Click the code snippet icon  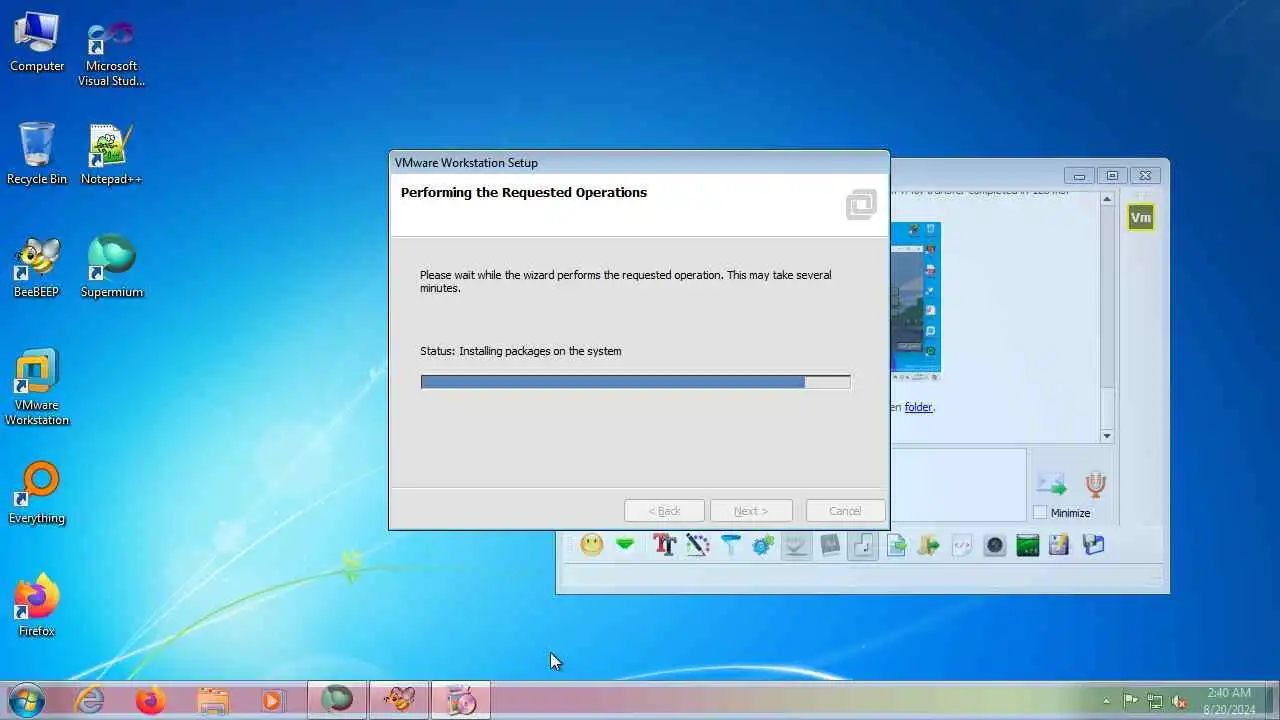[962, 545]
